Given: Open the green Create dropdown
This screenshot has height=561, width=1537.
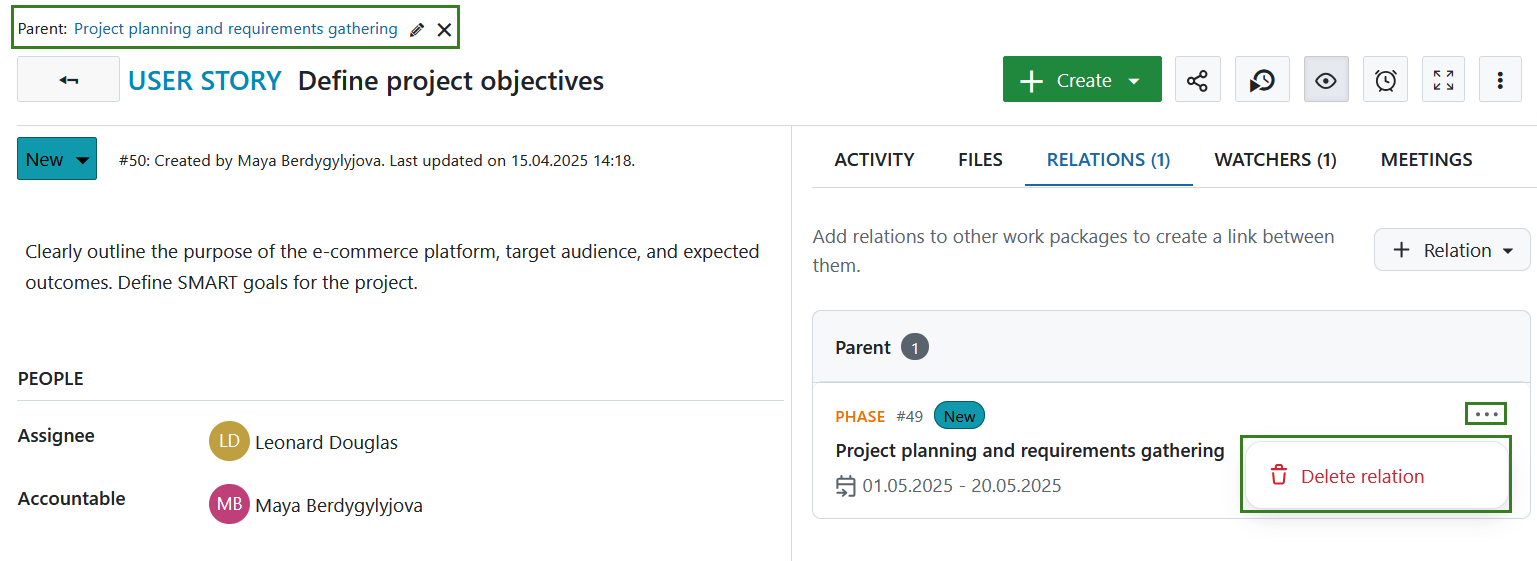Looking at the screenshot, I should (1082, 80).
